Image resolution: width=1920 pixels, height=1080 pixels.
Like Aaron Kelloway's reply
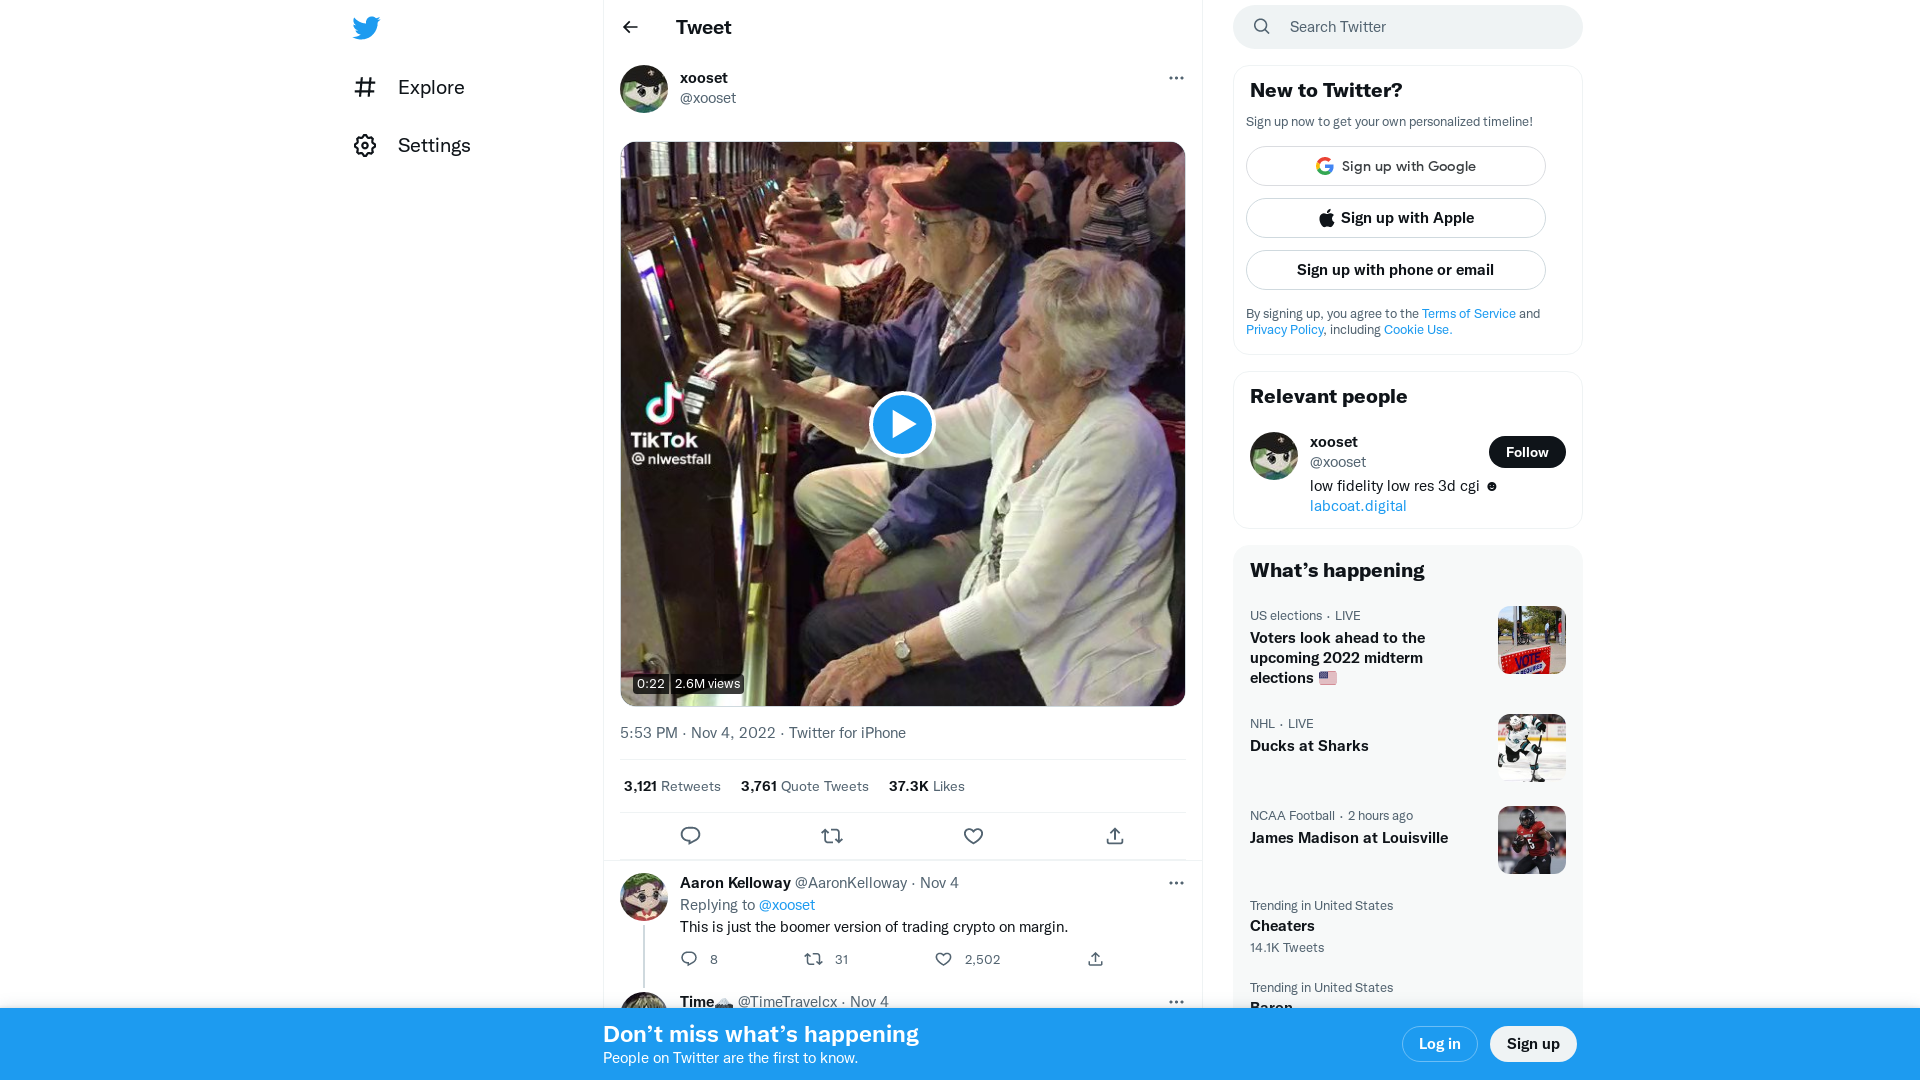click(x=943, y=959)
